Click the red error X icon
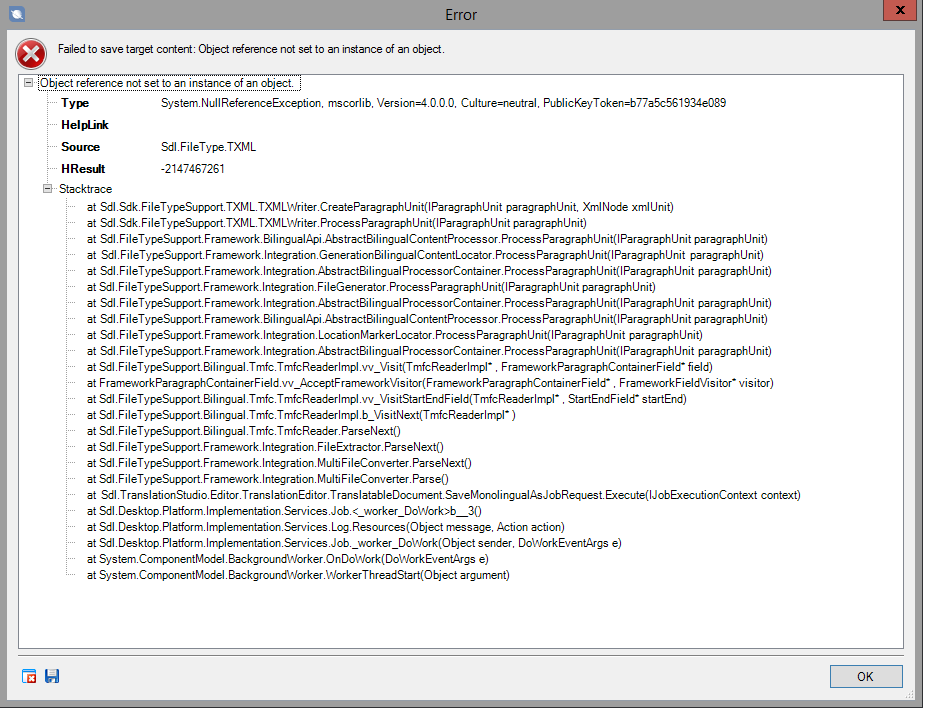The width and height of the screenshot is (935, 708). pyautogui.click(x=32, y=52)
